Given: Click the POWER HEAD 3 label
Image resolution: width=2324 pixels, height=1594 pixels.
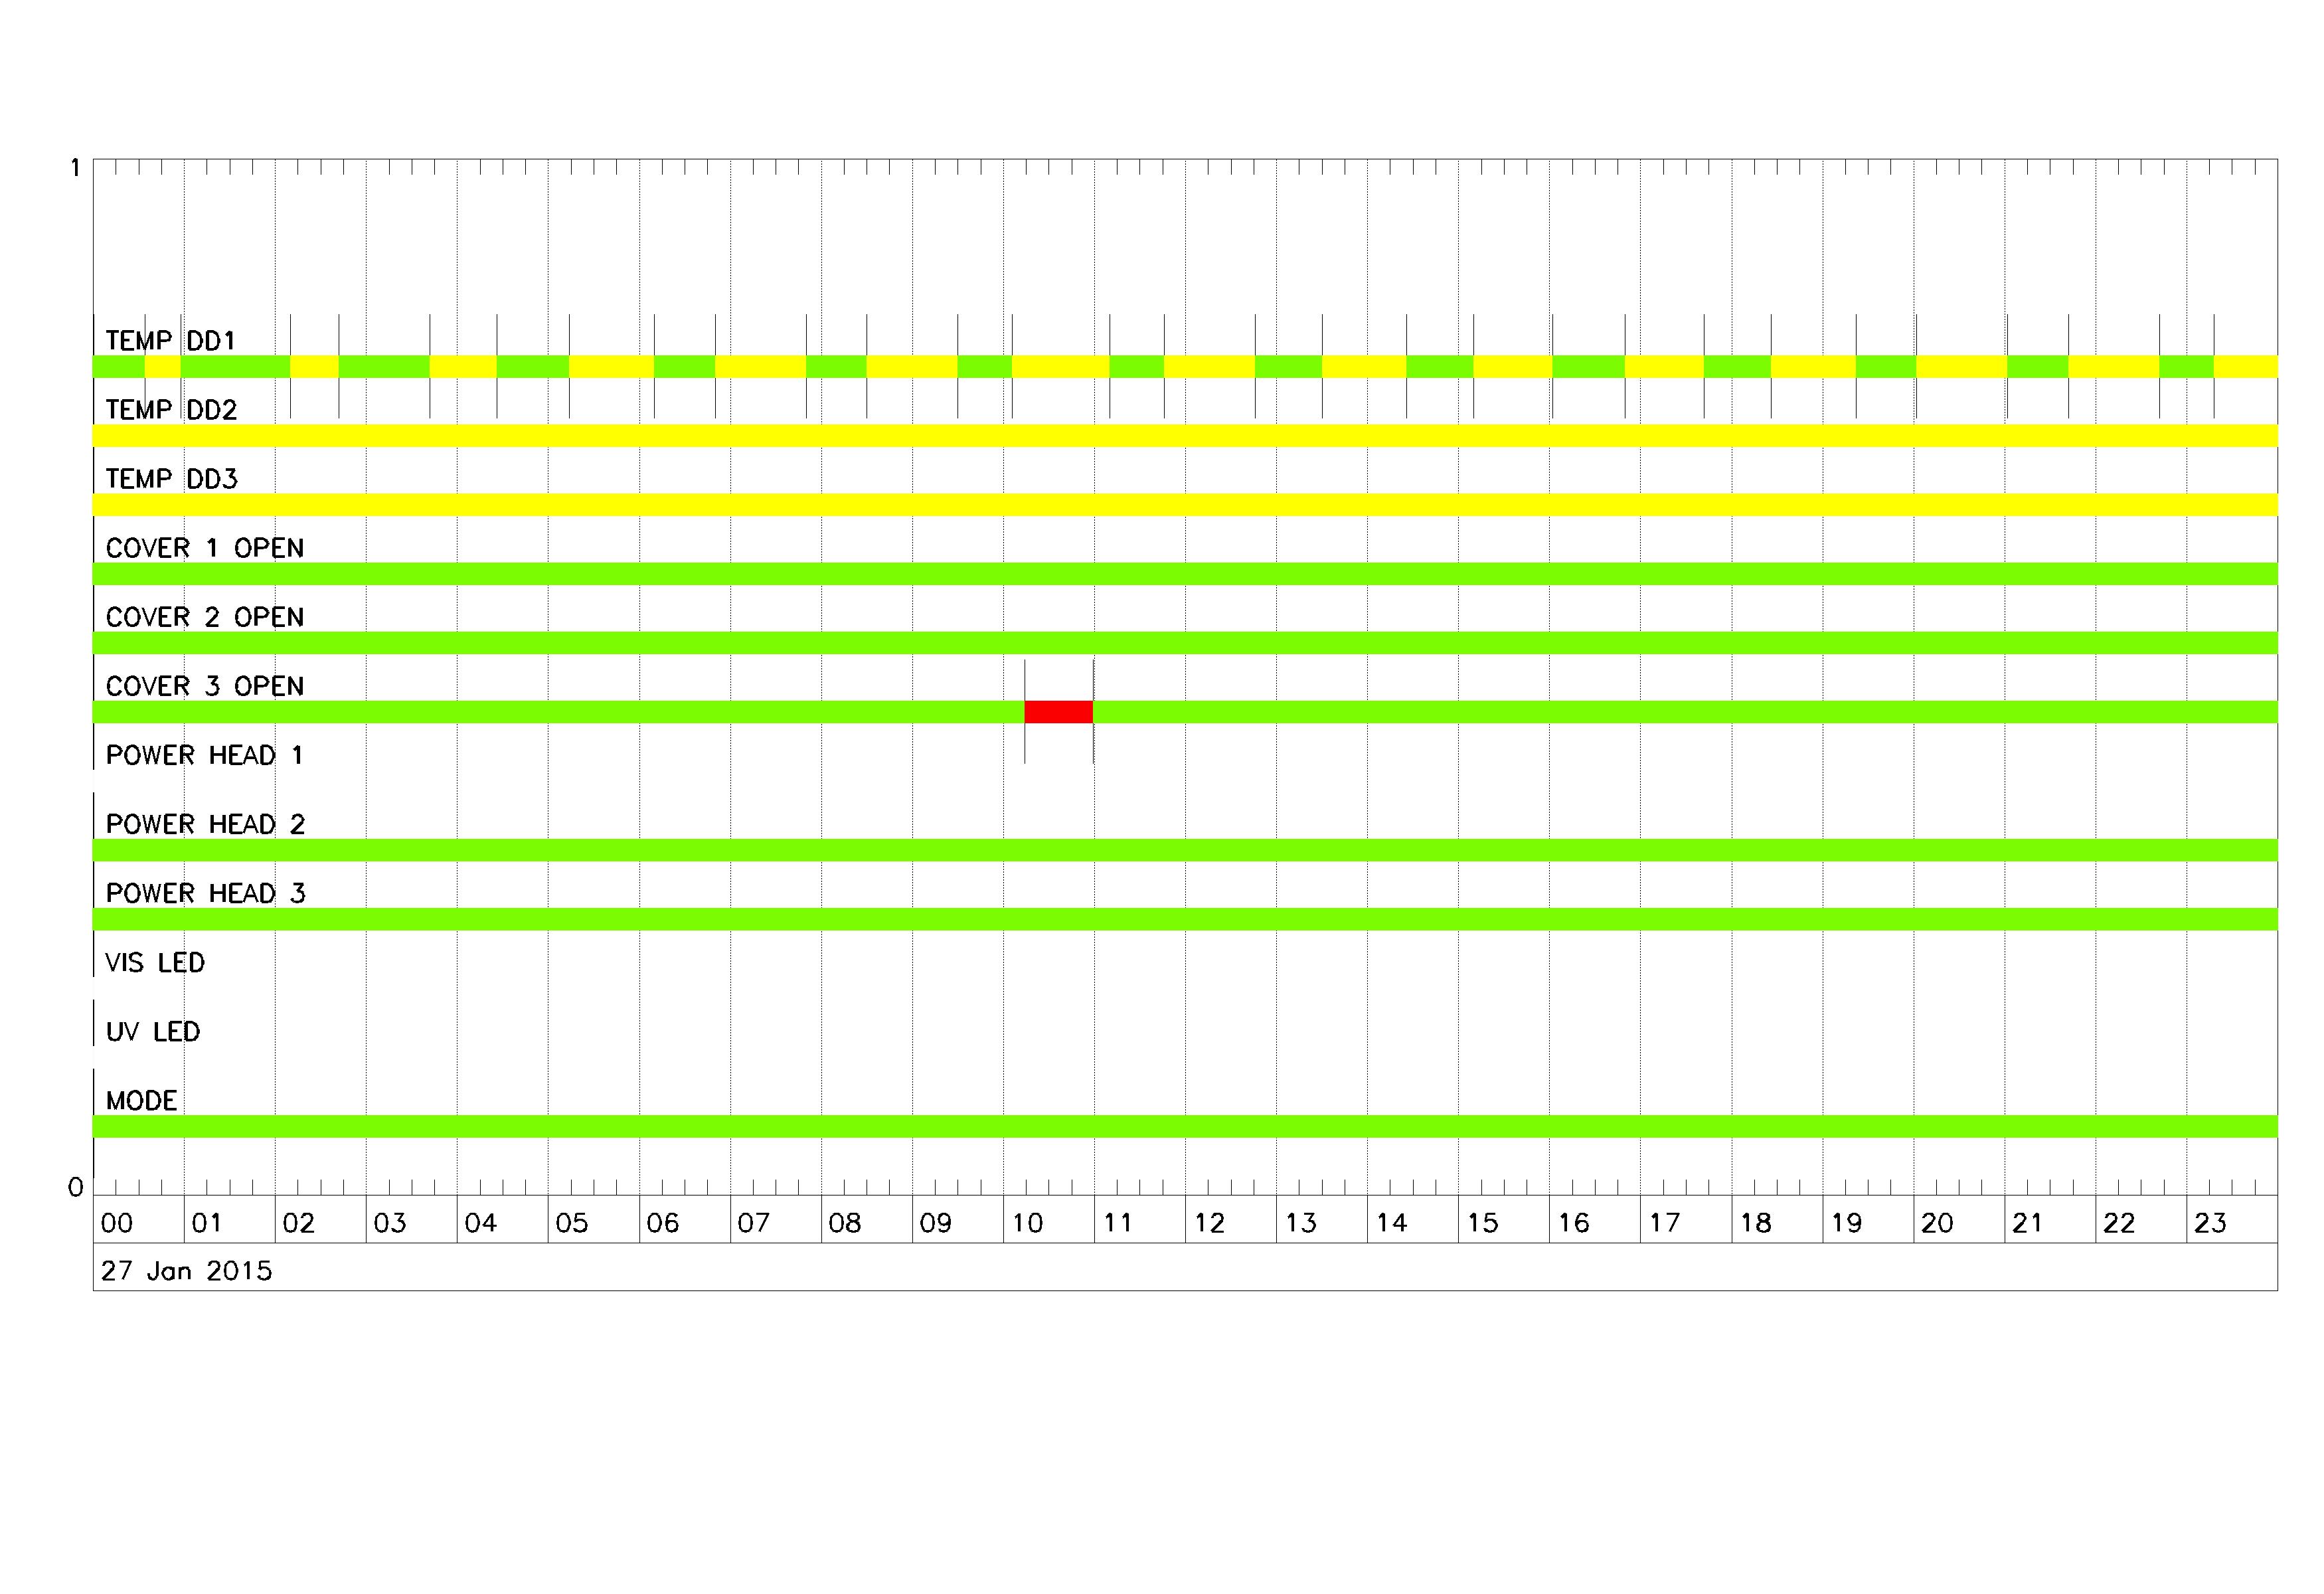Looking at the screenshot, I should click(x=205, y=893).
